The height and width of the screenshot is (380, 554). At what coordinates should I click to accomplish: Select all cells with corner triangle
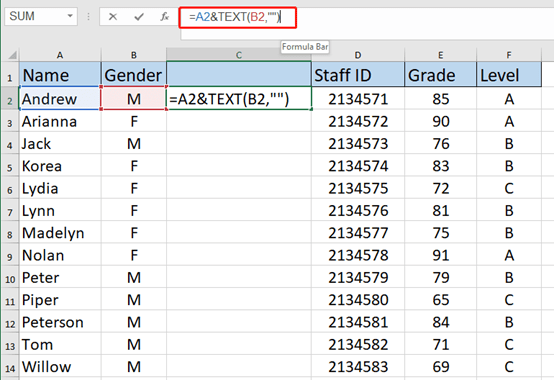click(x=12, y=55)
